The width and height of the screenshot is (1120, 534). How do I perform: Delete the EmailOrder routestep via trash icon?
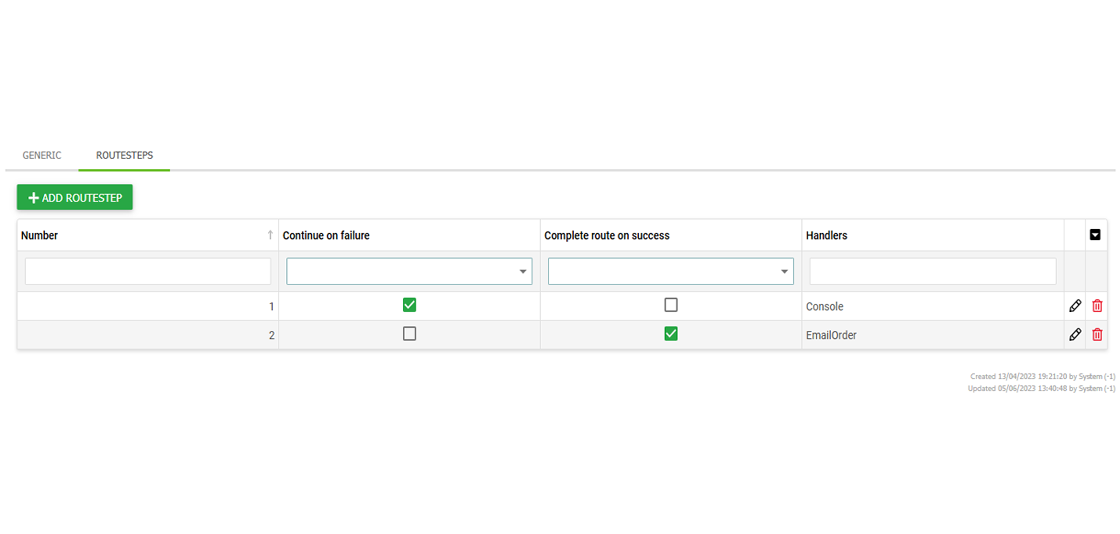[1097, 334]
